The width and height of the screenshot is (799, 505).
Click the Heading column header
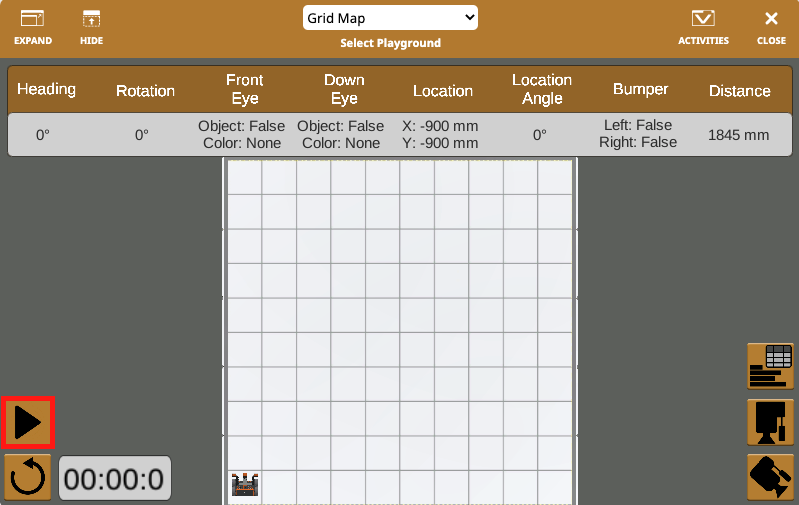[x=46, y=89]
